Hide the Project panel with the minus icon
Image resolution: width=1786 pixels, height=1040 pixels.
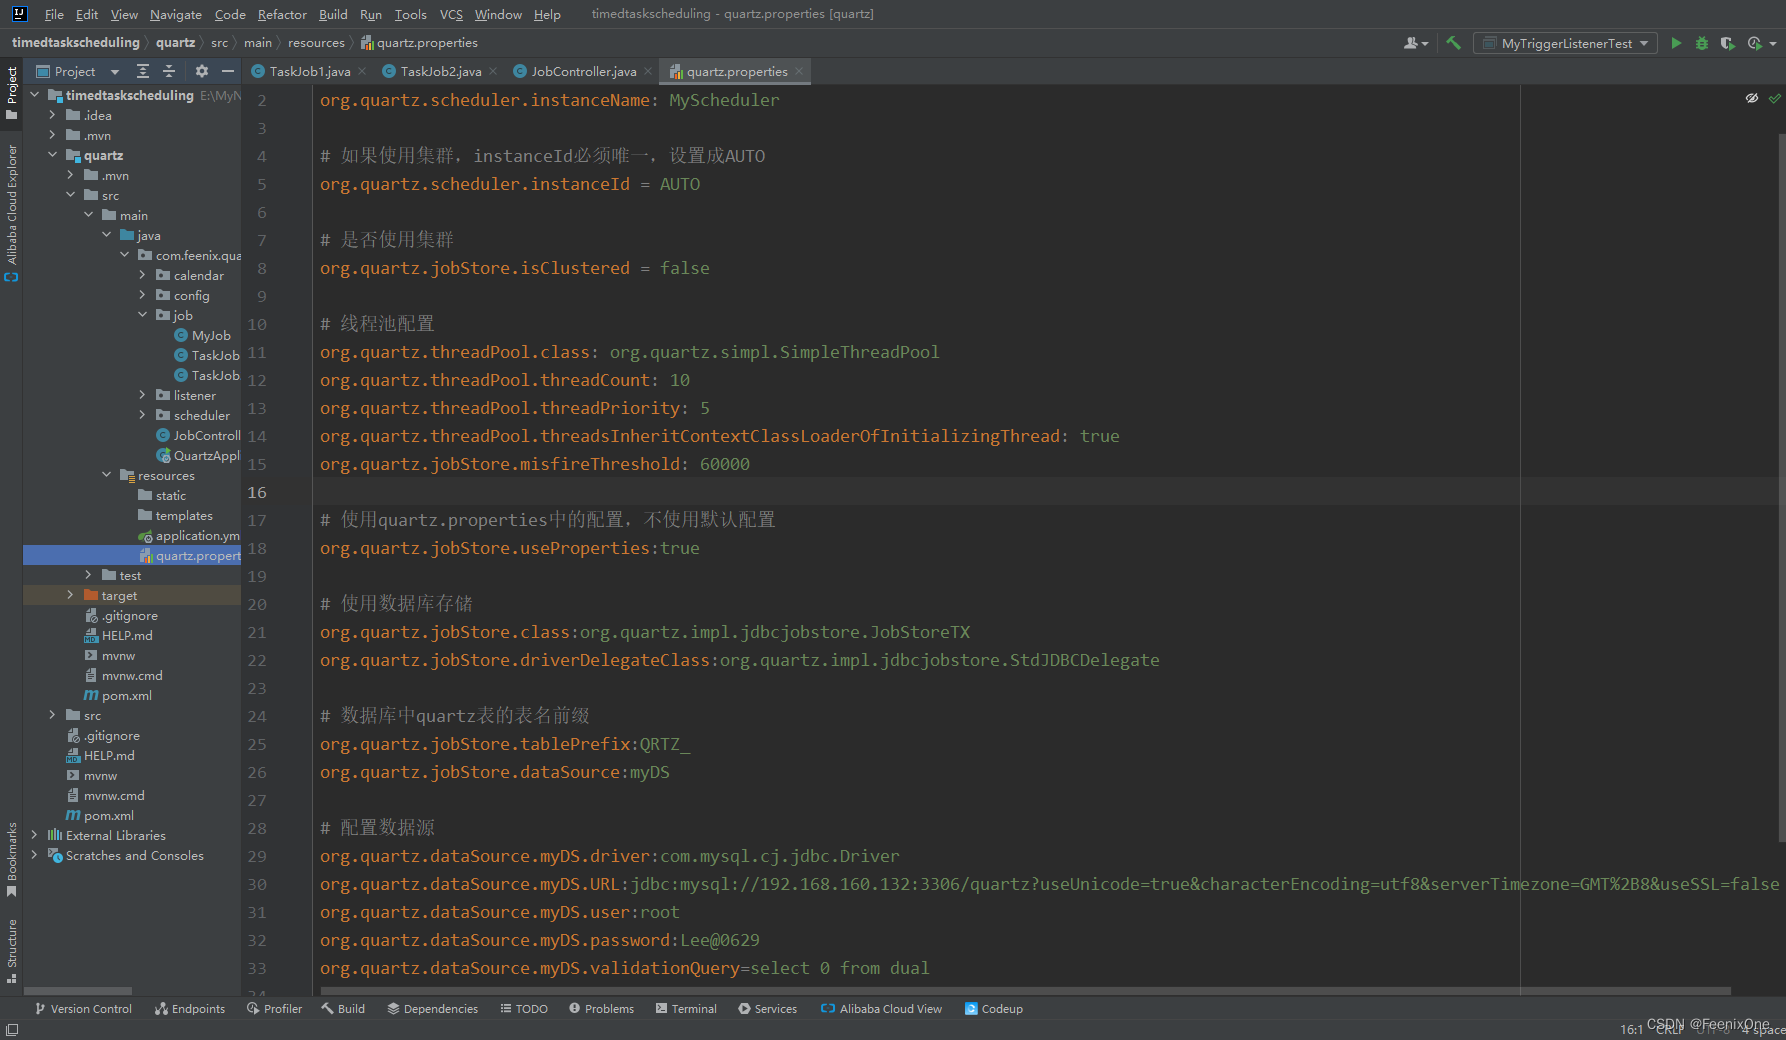coord(228,71)
